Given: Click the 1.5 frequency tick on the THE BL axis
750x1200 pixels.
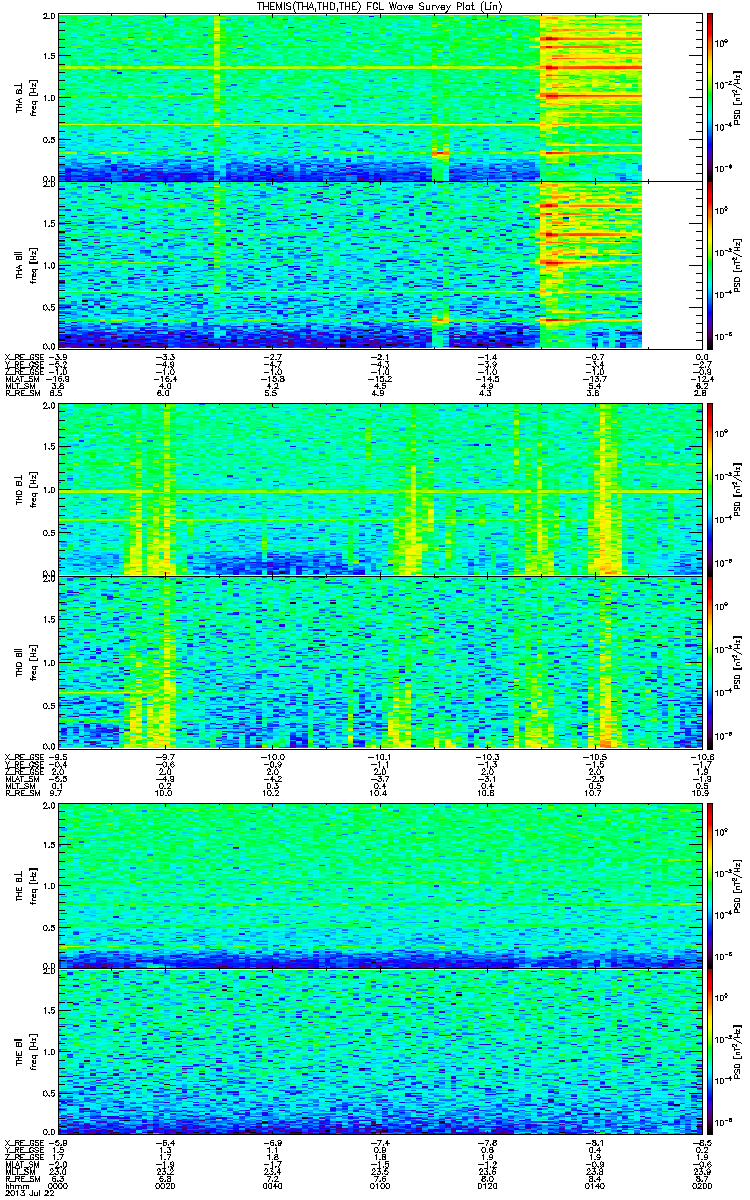Looking at the screenshot, I should (x=48, y=844).
